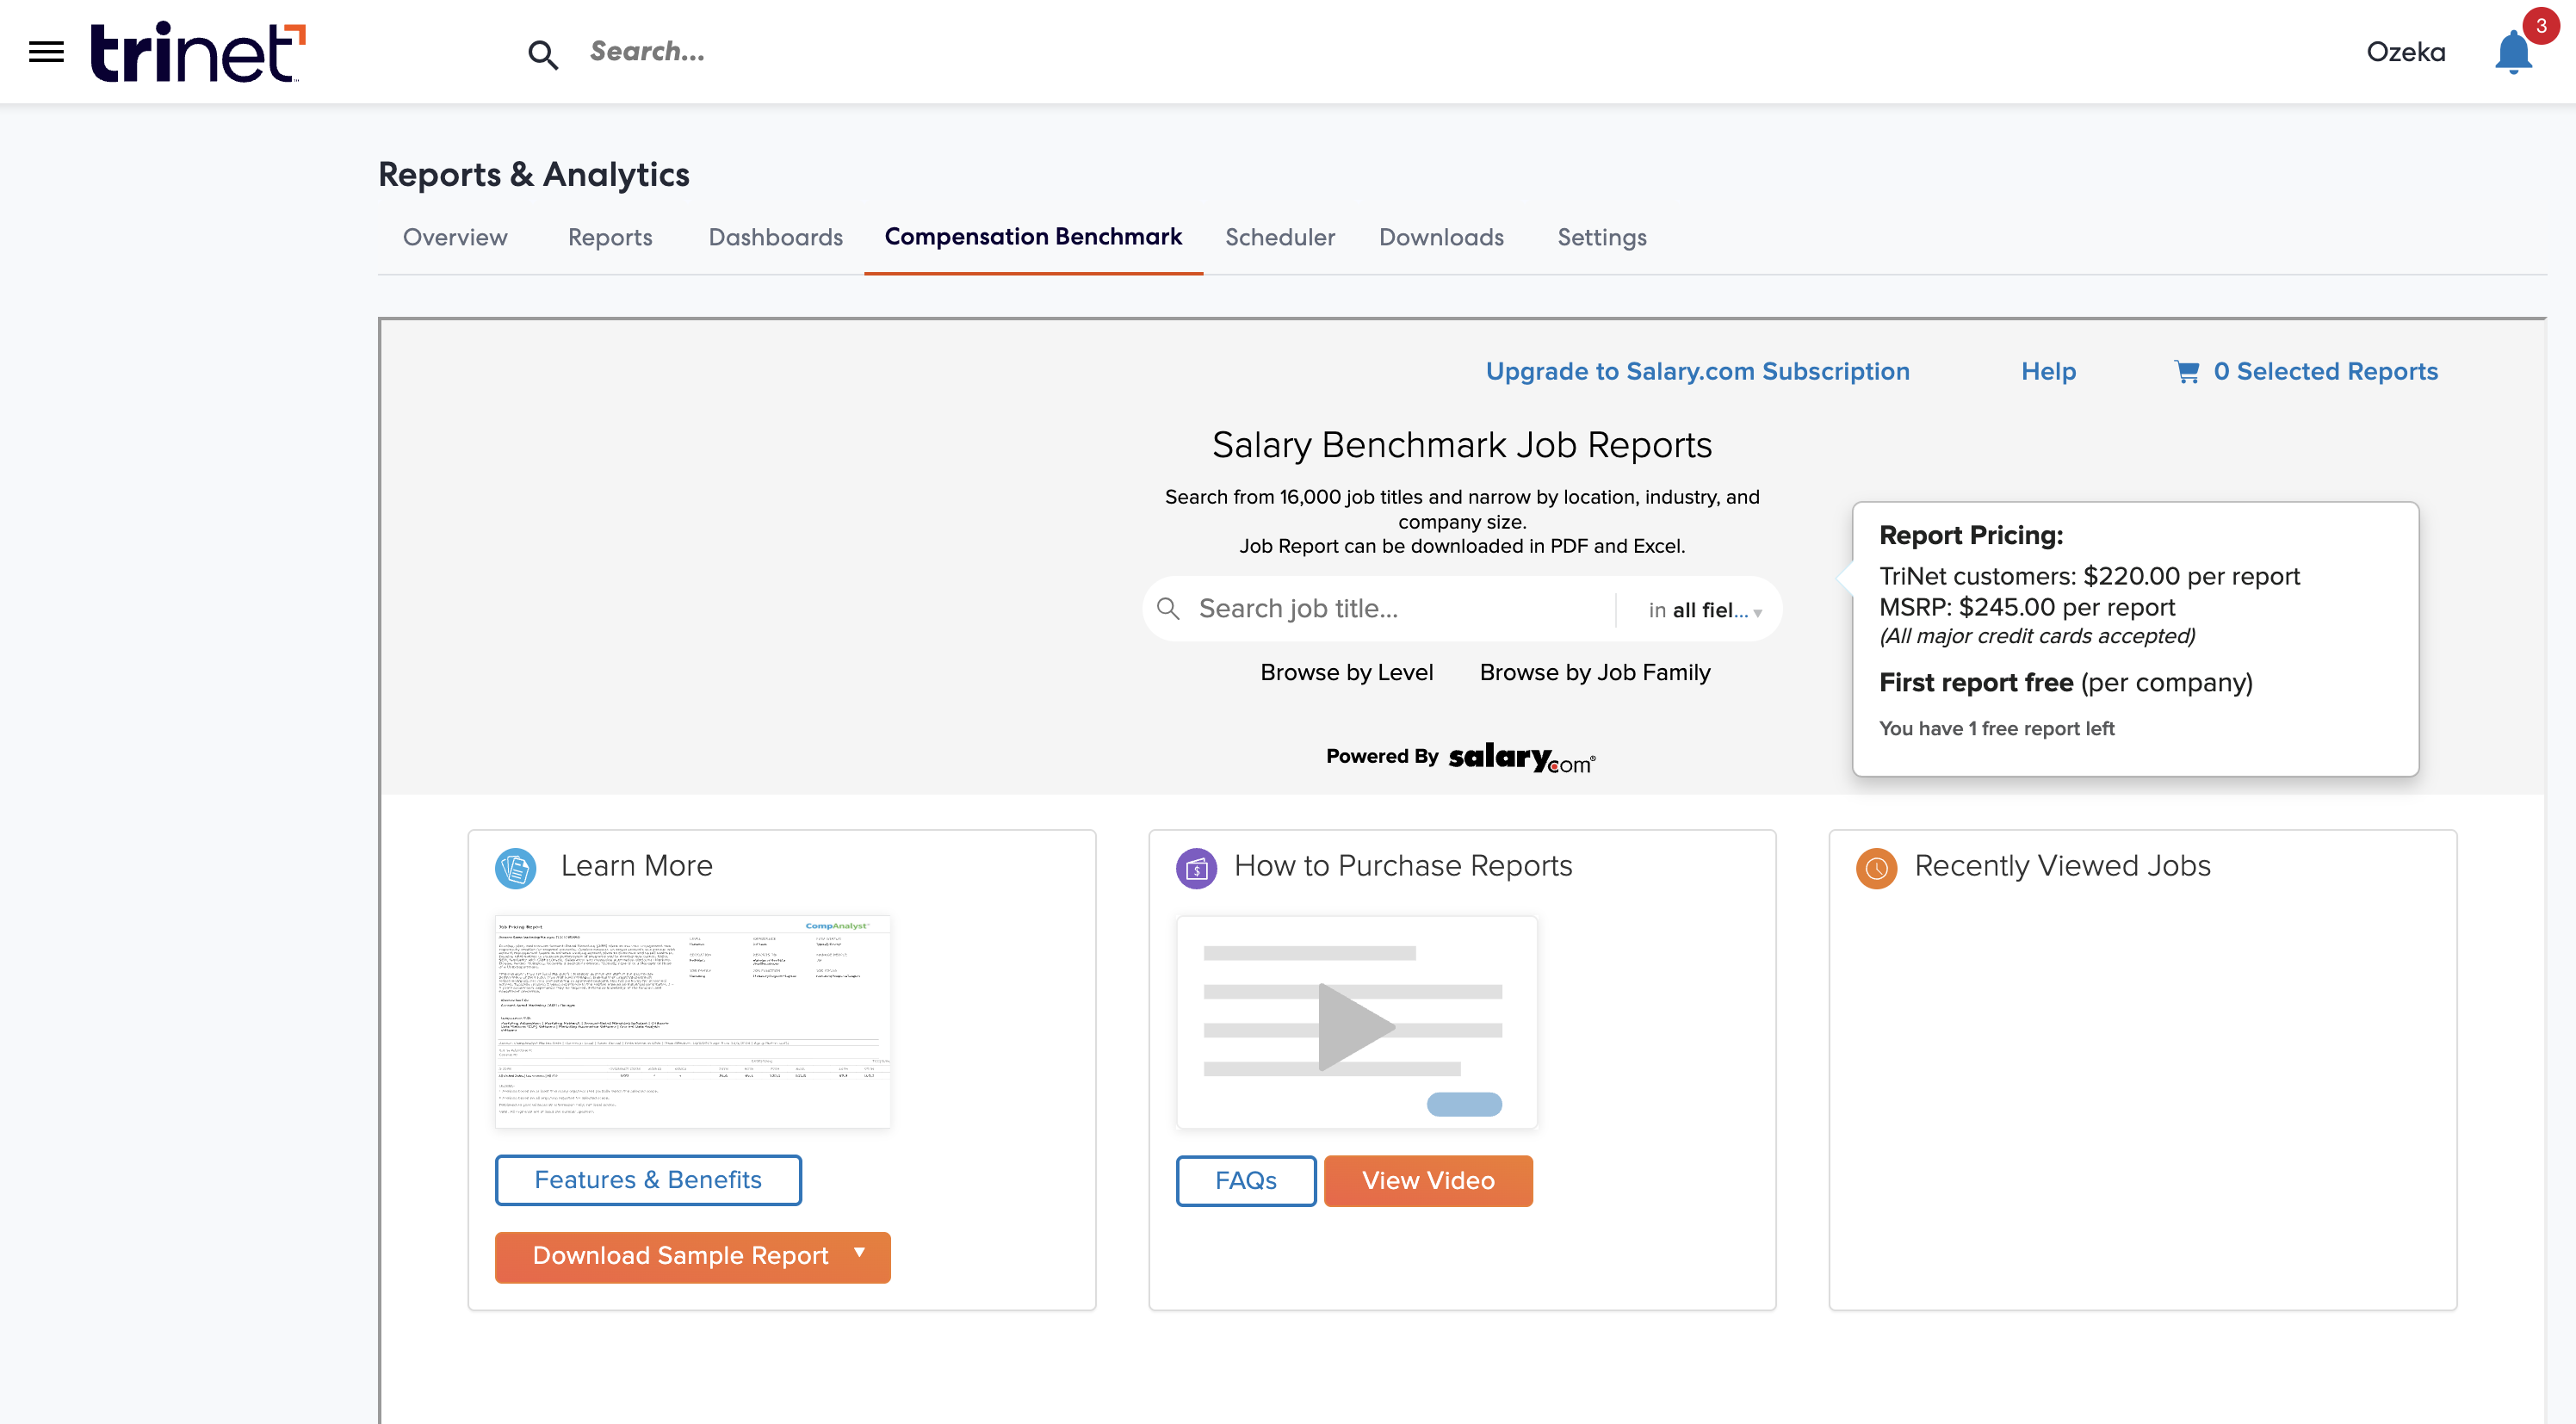Click the top search magnifier icon

tap(543, 54)
